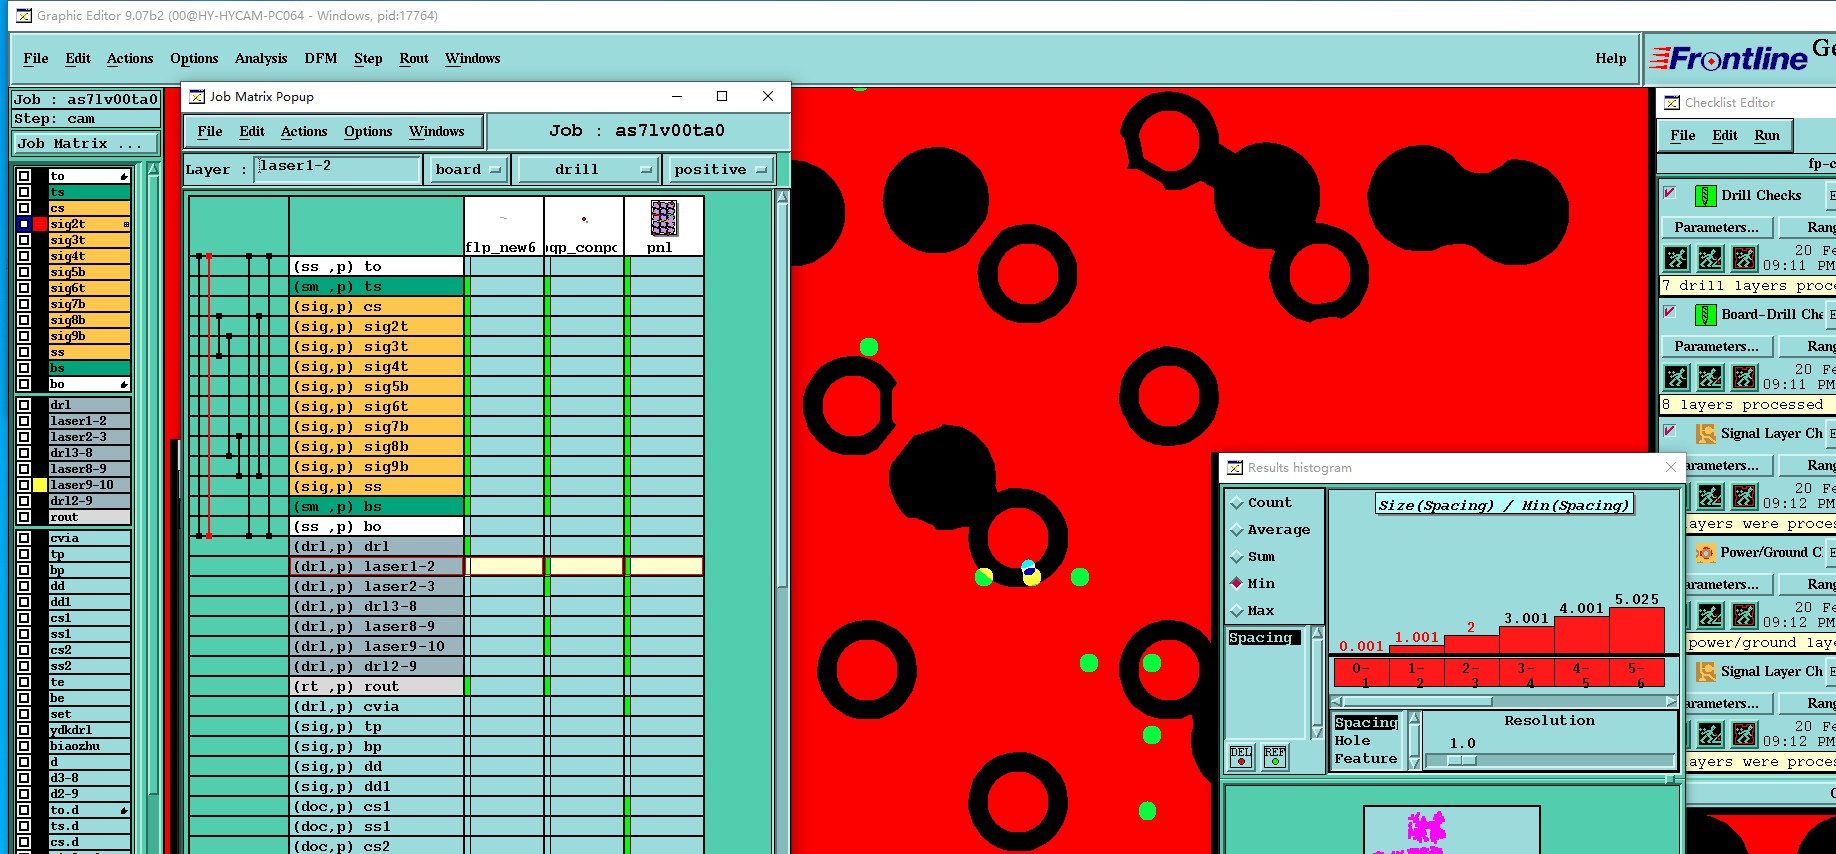Open the board context dropdown

pyautogui.click(x=468, y=170)
